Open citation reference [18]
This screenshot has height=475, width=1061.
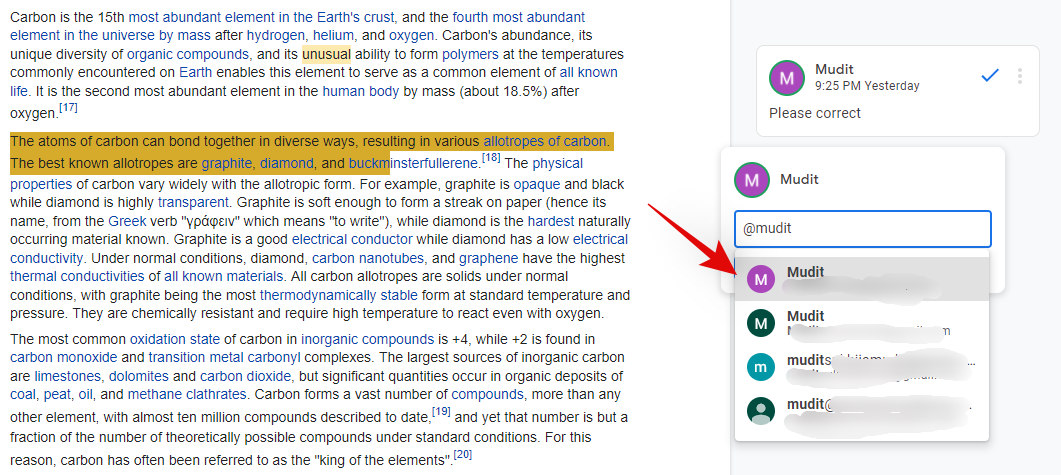point(491,158)
